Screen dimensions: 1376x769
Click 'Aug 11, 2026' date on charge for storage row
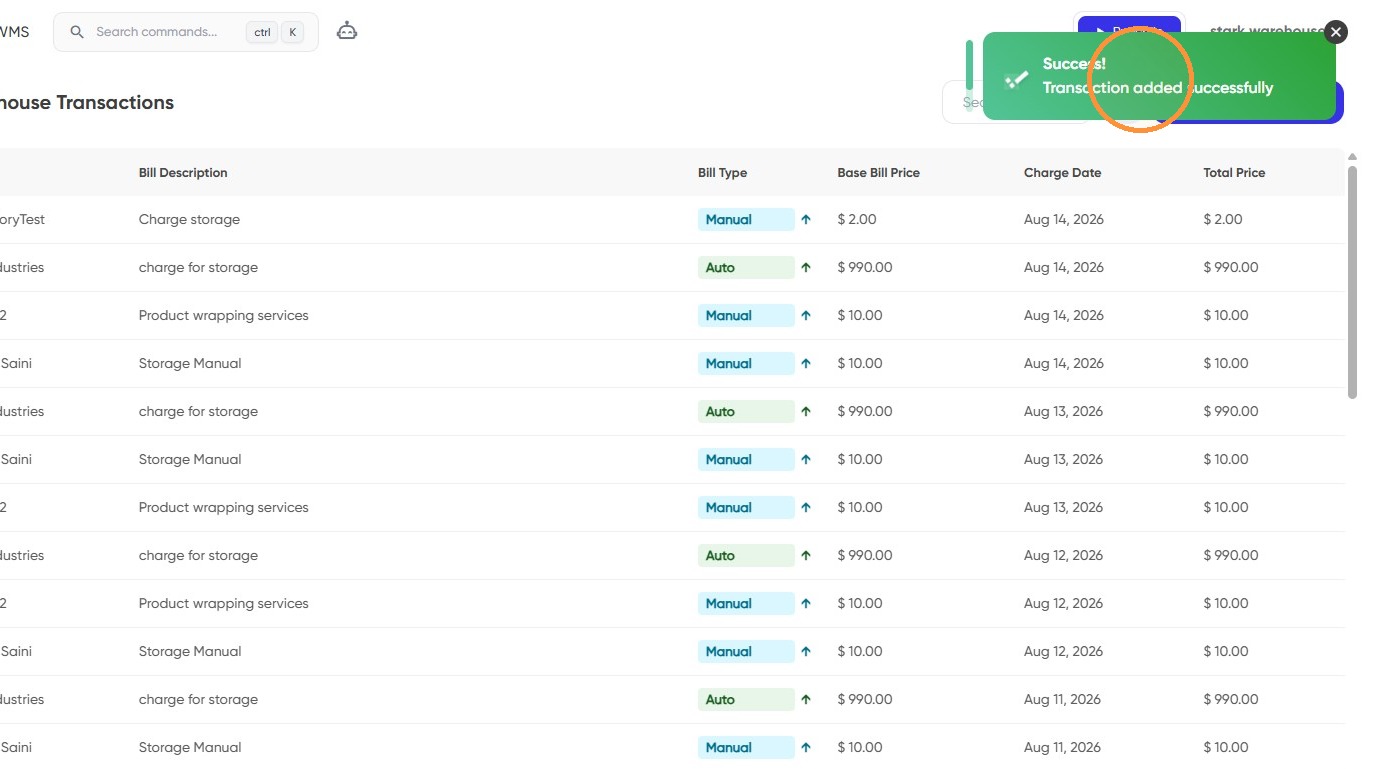point(1063,699)
